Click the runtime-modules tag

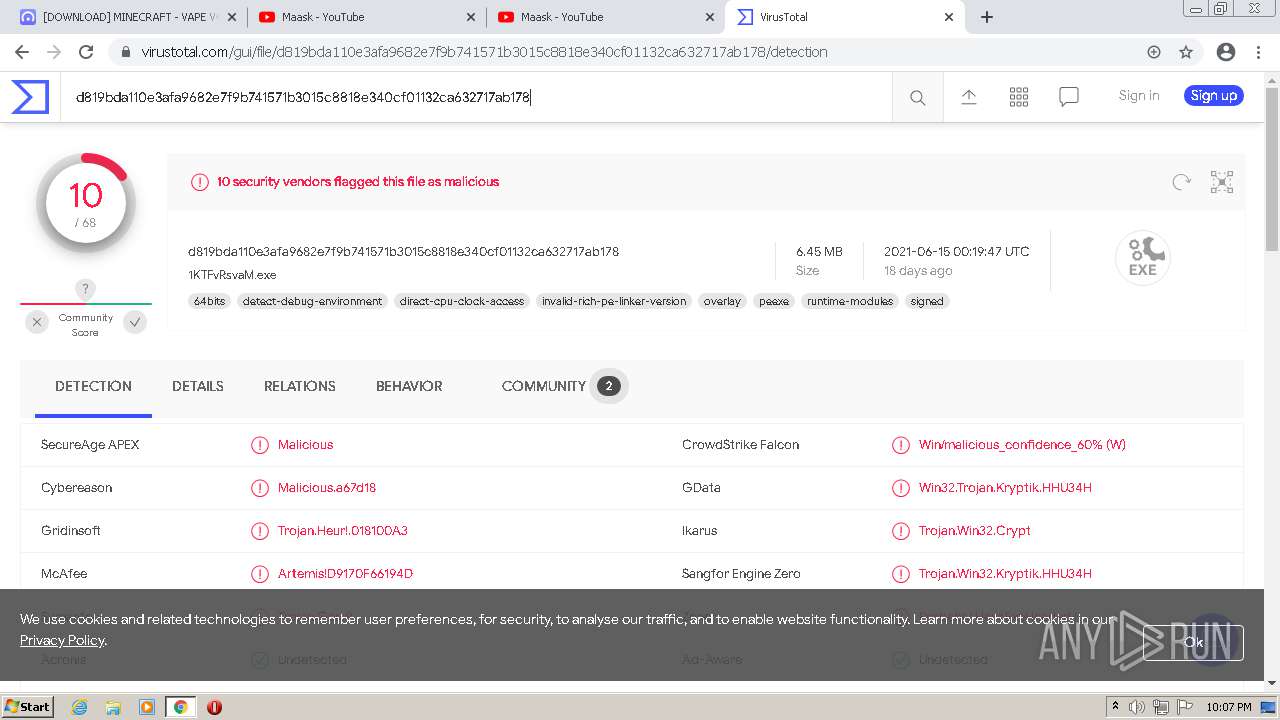click(850, 301)
